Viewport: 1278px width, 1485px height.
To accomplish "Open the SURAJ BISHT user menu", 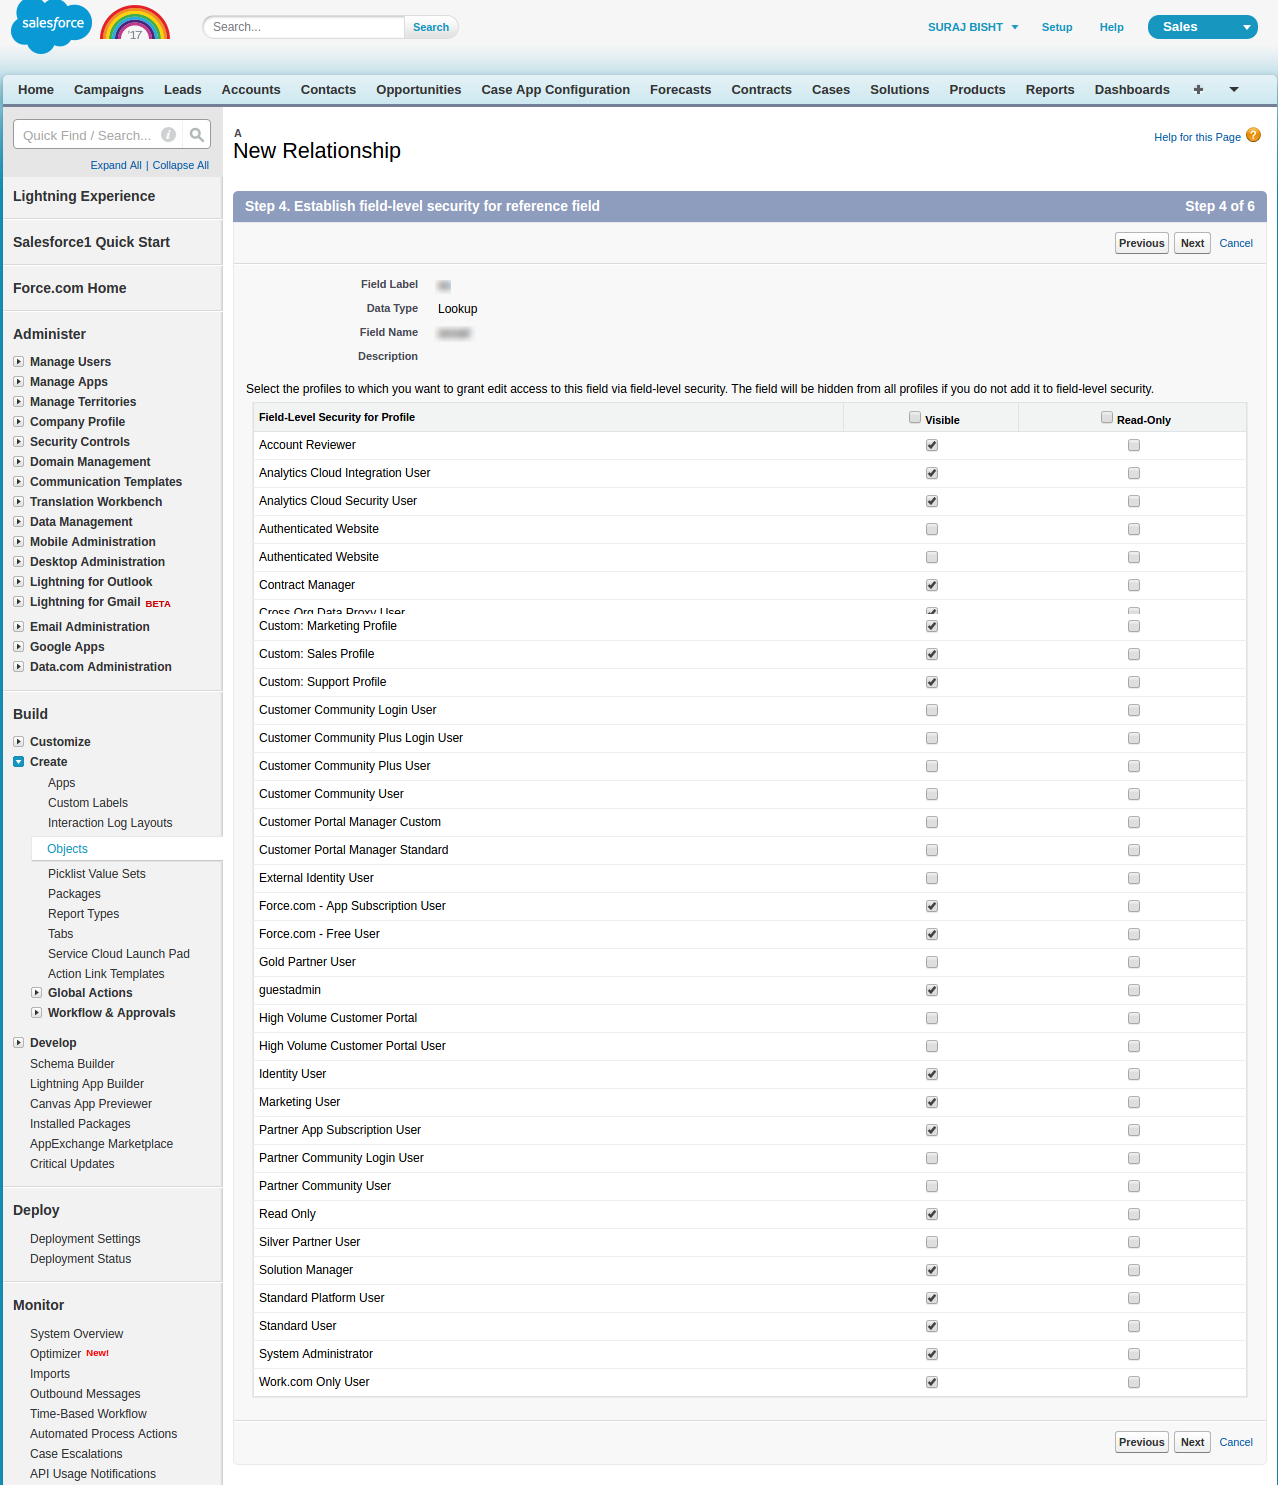I will pos(972,27).
